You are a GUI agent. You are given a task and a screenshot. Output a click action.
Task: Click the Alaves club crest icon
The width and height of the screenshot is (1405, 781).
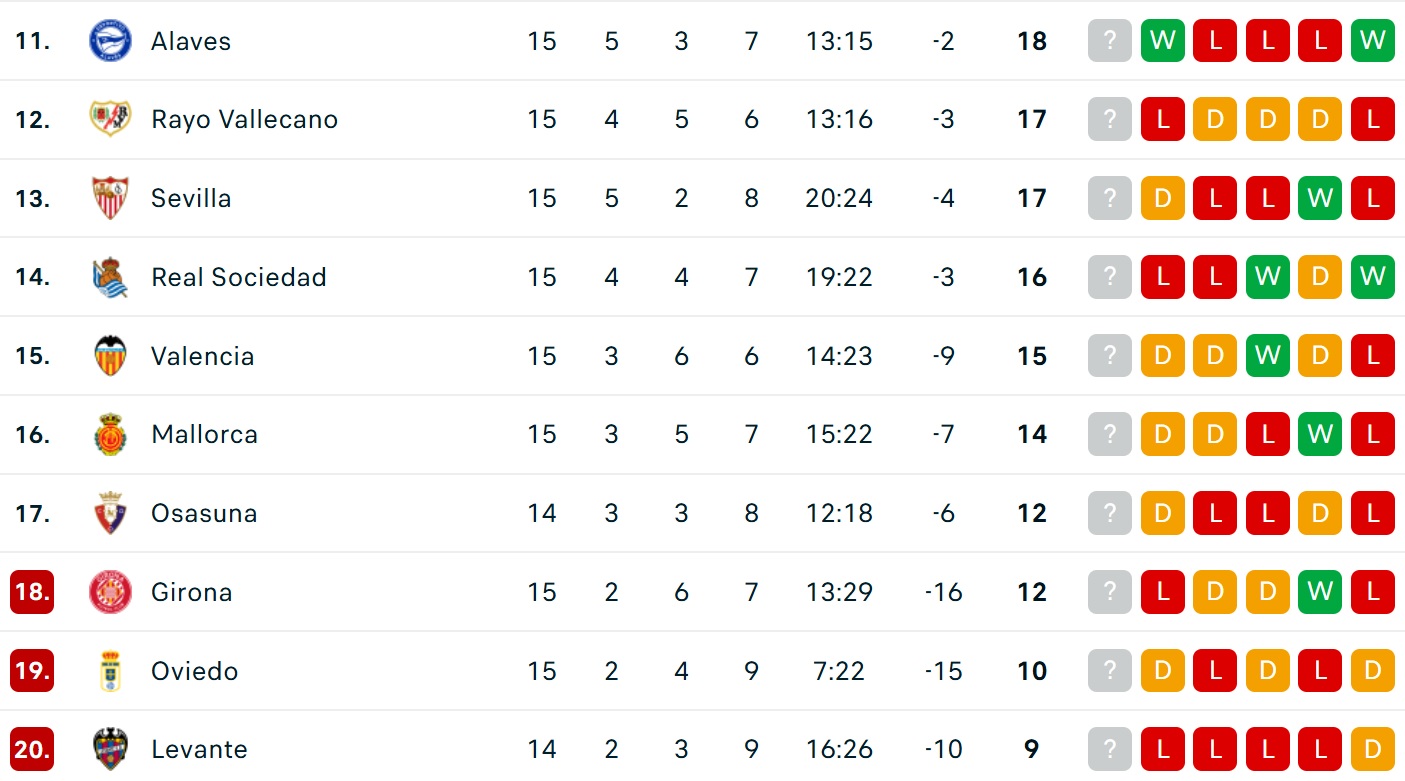coord(110,41)
